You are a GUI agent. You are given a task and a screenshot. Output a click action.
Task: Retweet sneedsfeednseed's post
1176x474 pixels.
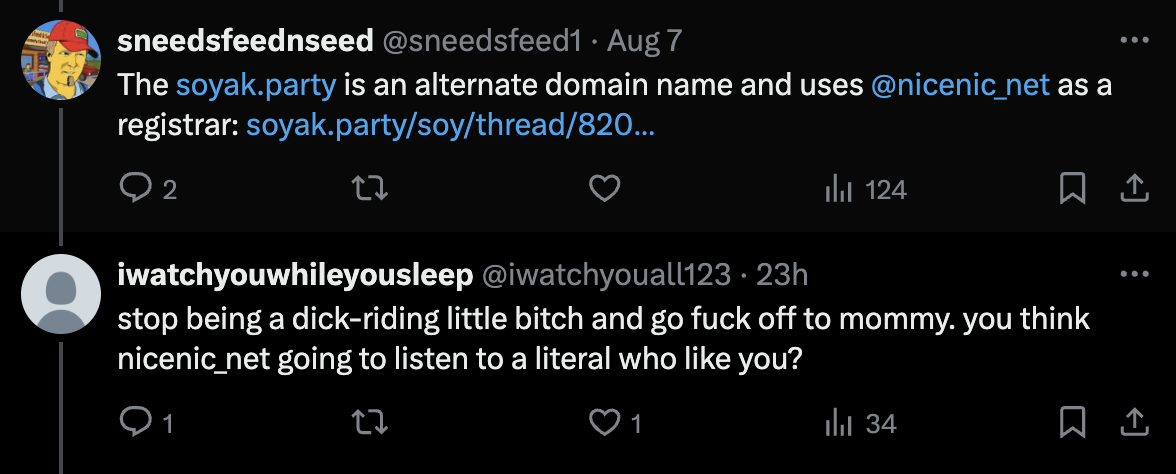click(370, 189)
